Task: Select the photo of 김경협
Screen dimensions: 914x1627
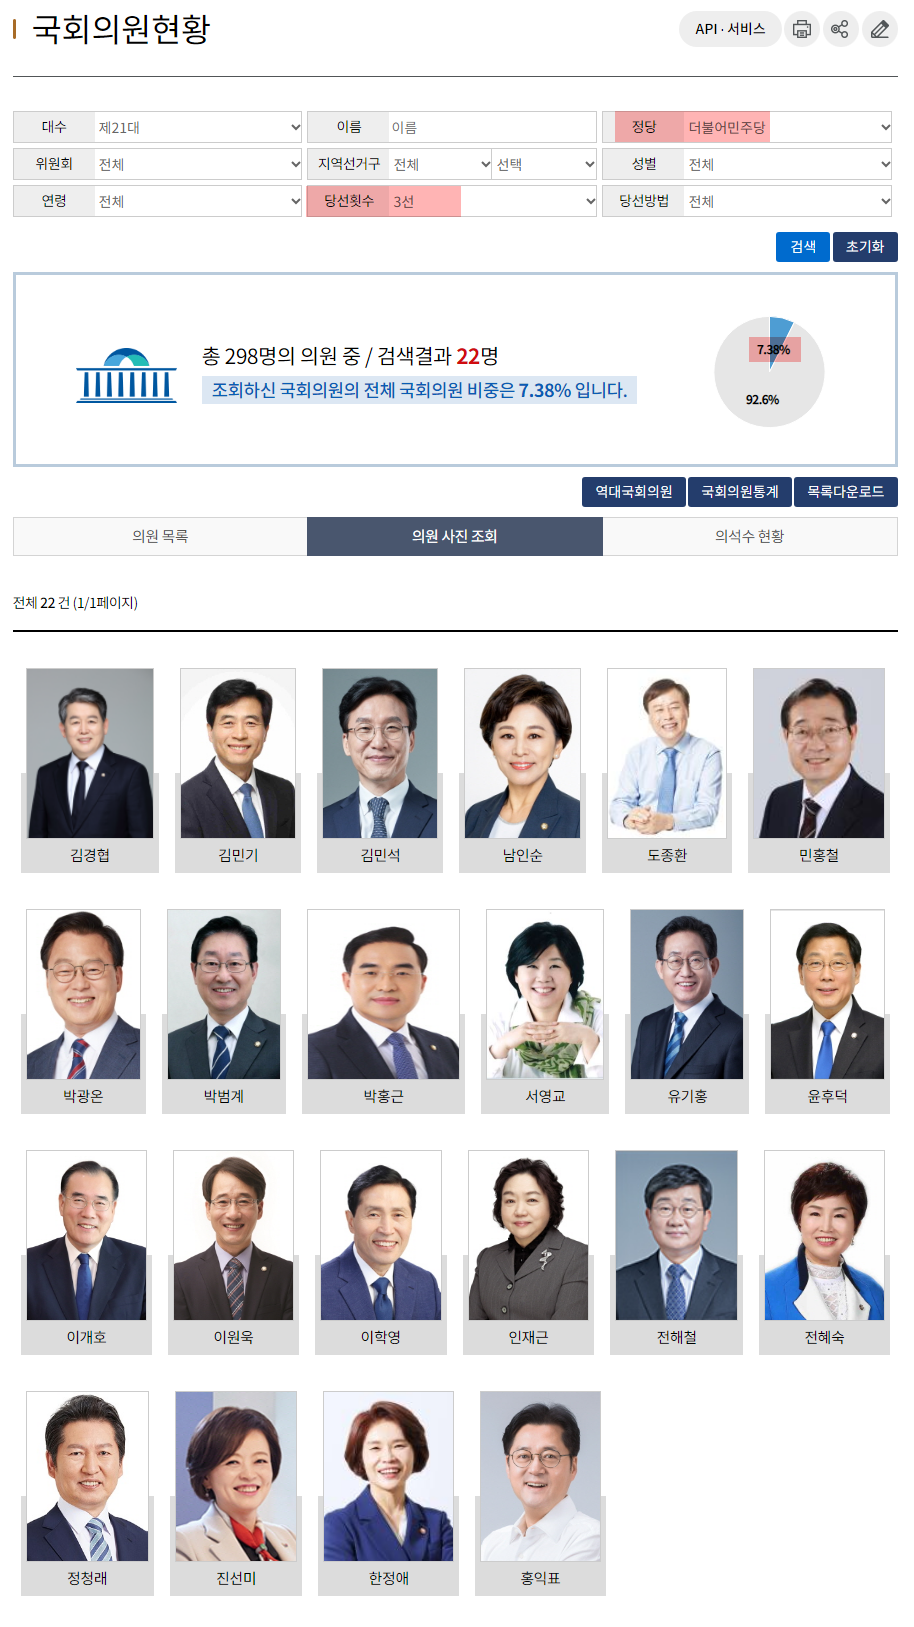Action: click(90, 753)
